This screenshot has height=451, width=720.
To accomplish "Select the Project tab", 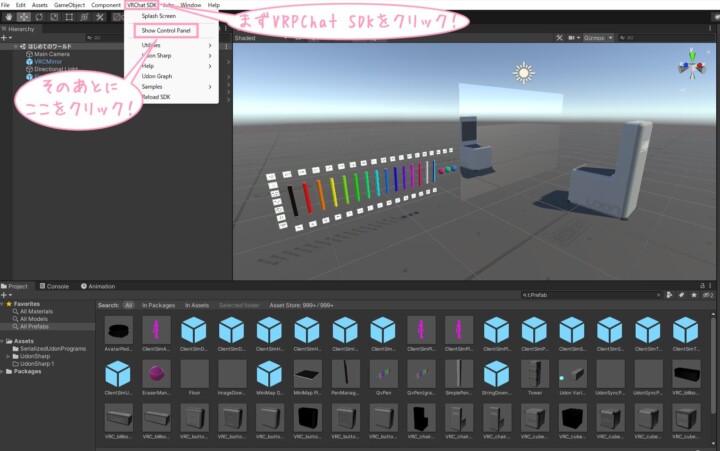I will coord(14,286).
